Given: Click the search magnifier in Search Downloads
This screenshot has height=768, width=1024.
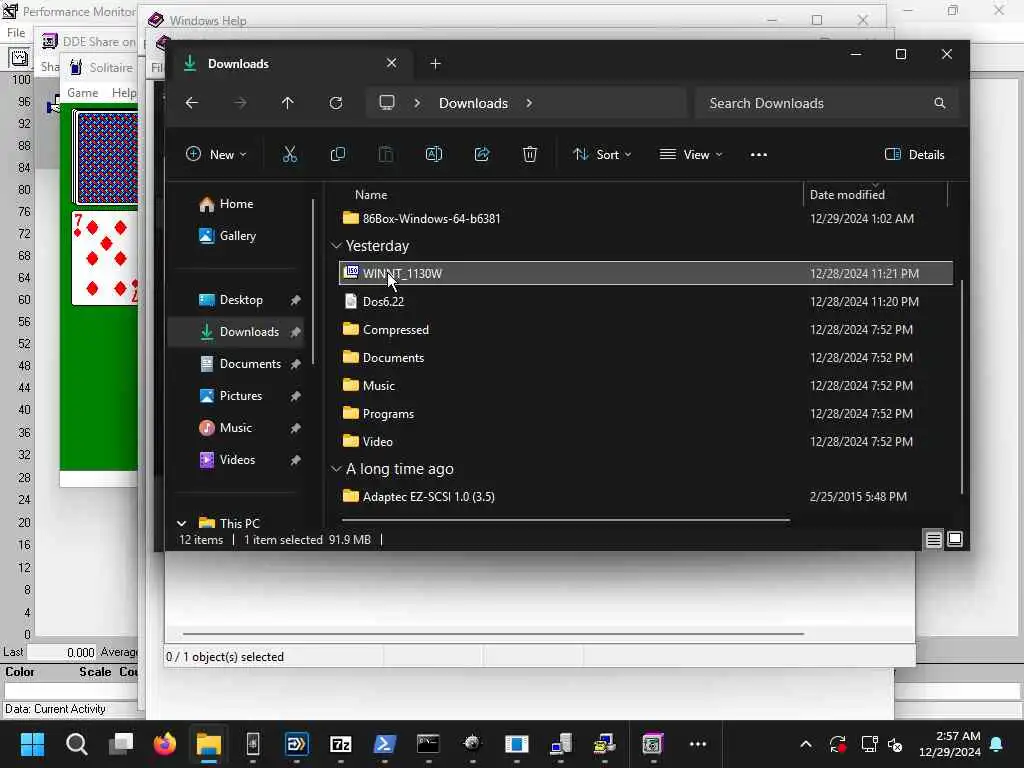Looking at the screenshot, I should coord(940,103).
